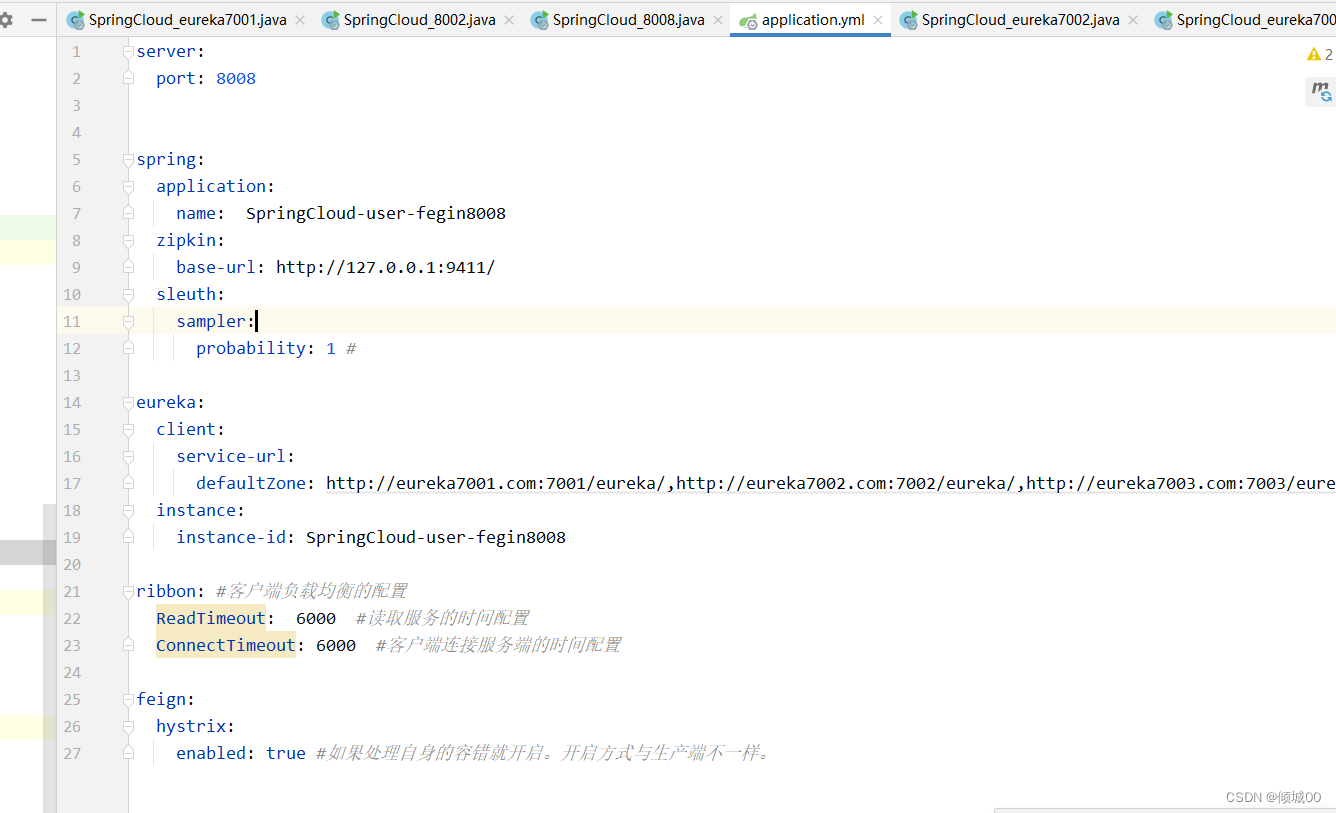The width and height of the screenshot is (1336, 813).
Task: Collapse the ribbon block fold marker
Action: click(x=128, y=591)
